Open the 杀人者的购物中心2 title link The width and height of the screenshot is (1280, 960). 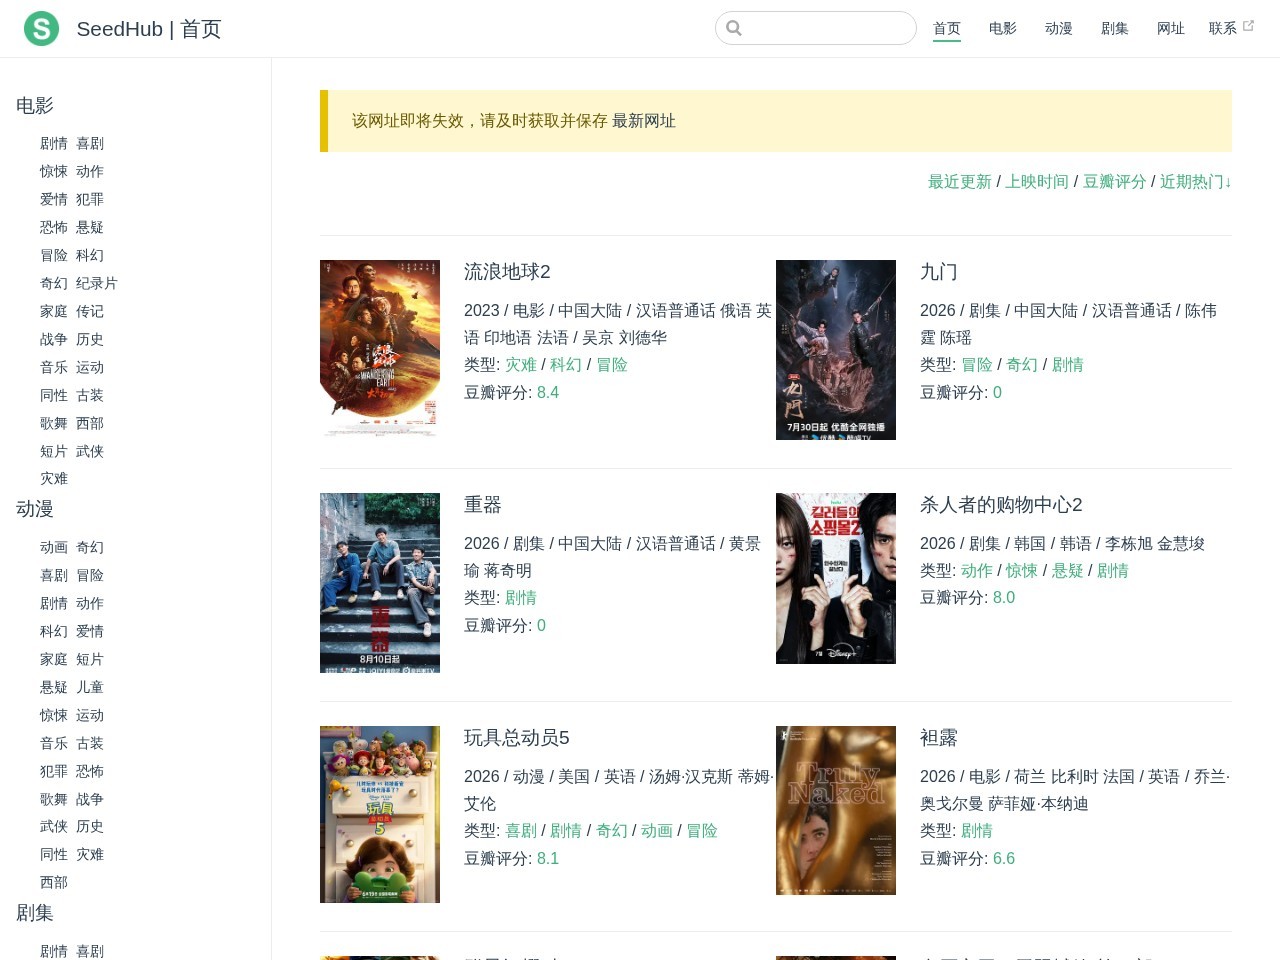click(1001, 505)
